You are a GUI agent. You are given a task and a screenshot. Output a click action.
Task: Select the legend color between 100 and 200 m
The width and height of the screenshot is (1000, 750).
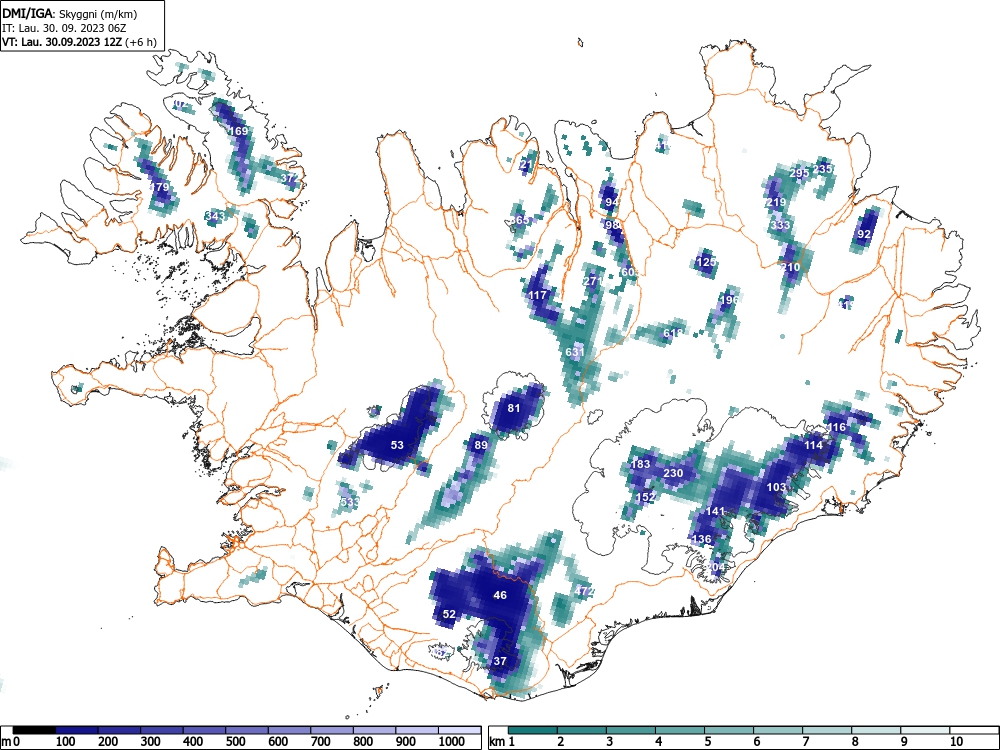click(77, 730)
